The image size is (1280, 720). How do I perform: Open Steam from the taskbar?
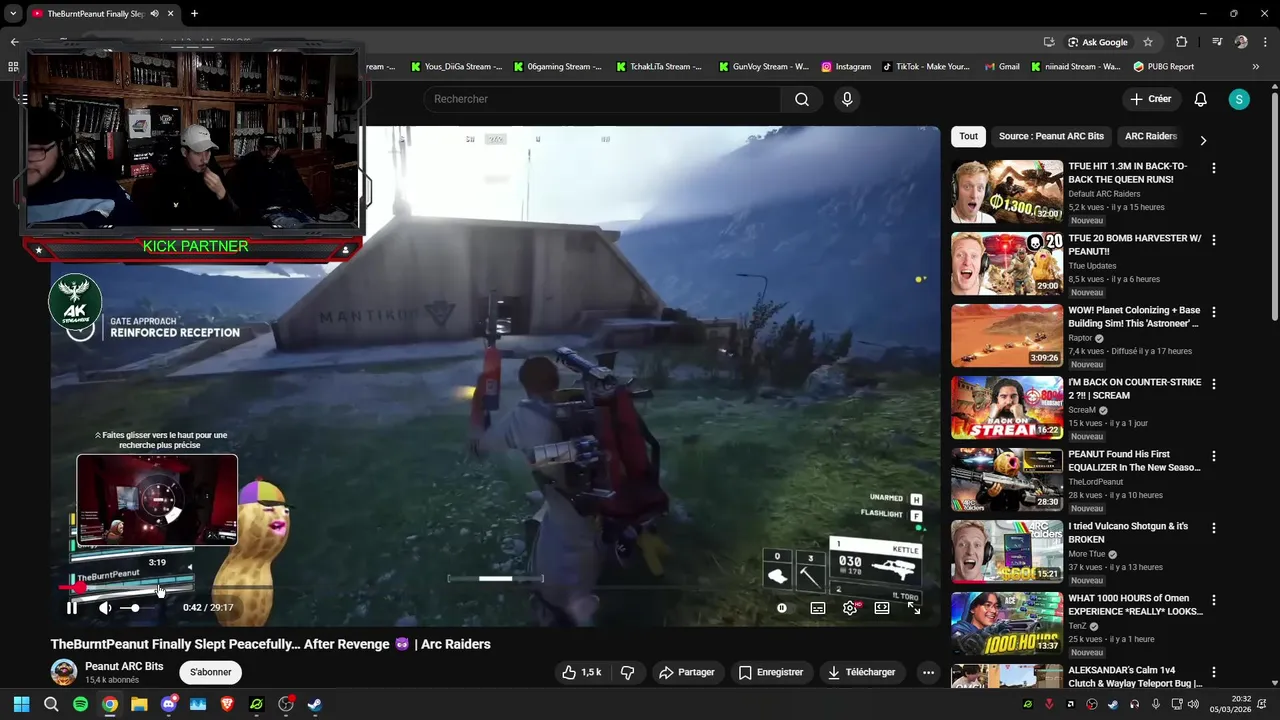point(314,704)
